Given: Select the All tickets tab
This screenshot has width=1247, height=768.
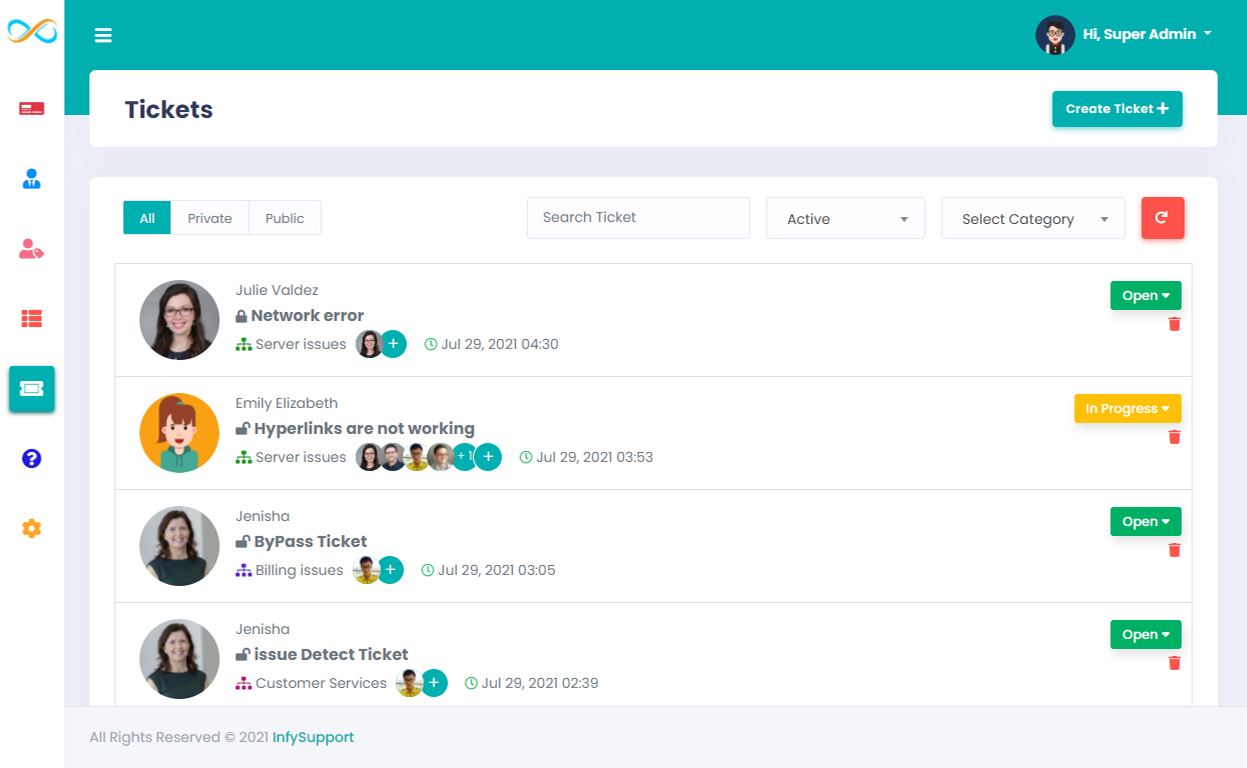Looking at the screenshot, I should (146, 217).
